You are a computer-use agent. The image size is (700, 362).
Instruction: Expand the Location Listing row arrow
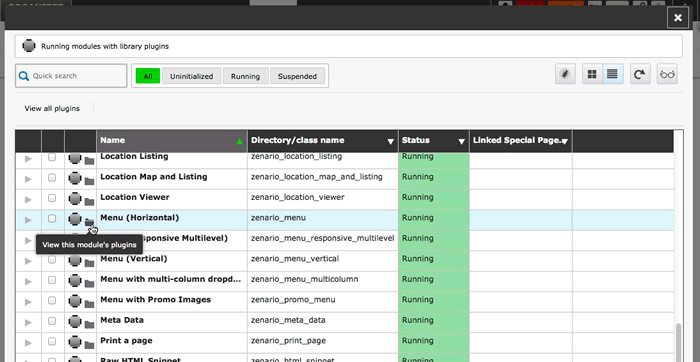point(28,158)
